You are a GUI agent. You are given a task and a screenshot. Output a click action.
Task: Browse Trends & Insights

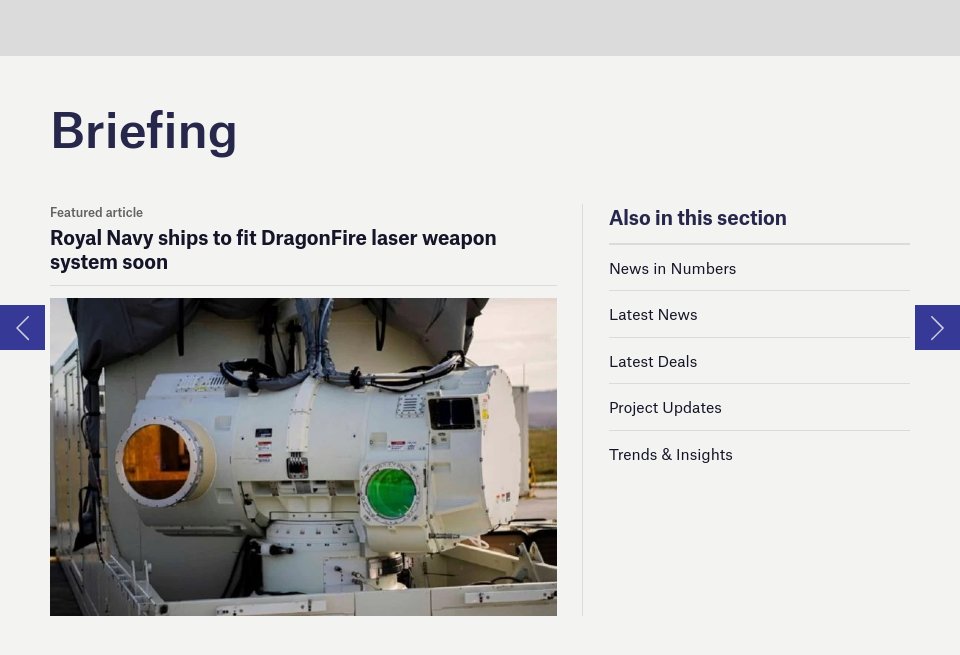670,453
